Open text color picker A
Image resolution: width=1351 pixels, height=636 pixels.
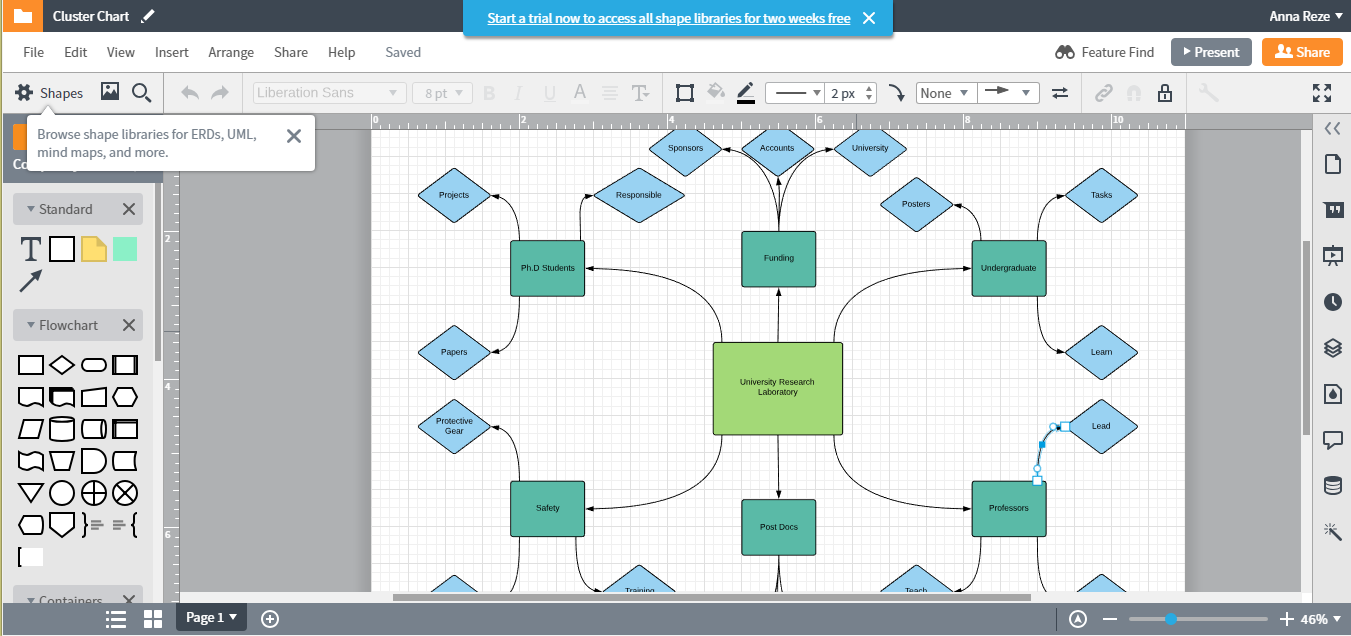pos(579,93)
